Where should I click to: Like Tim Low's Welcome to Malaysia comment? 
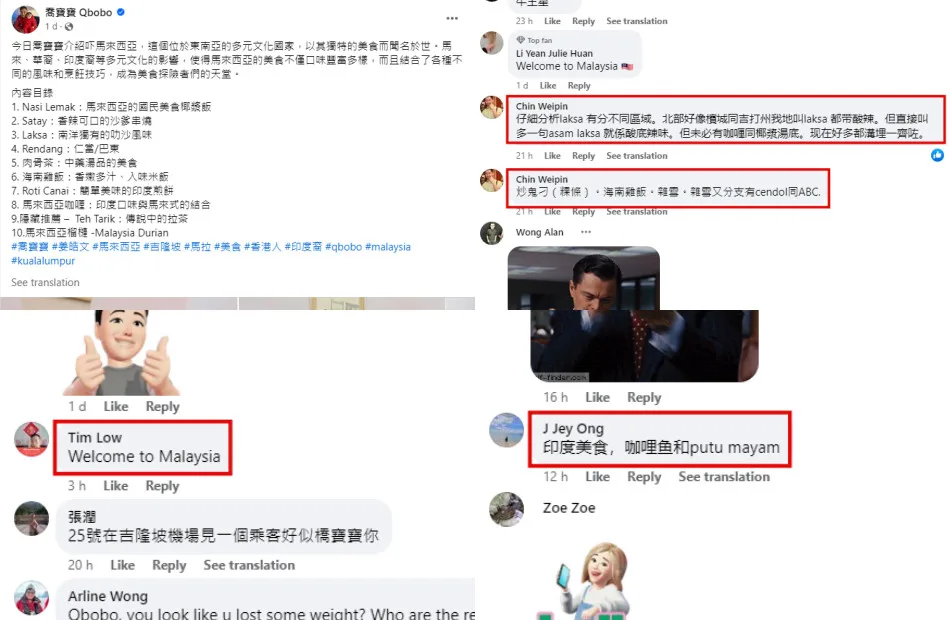click(115, 486)
